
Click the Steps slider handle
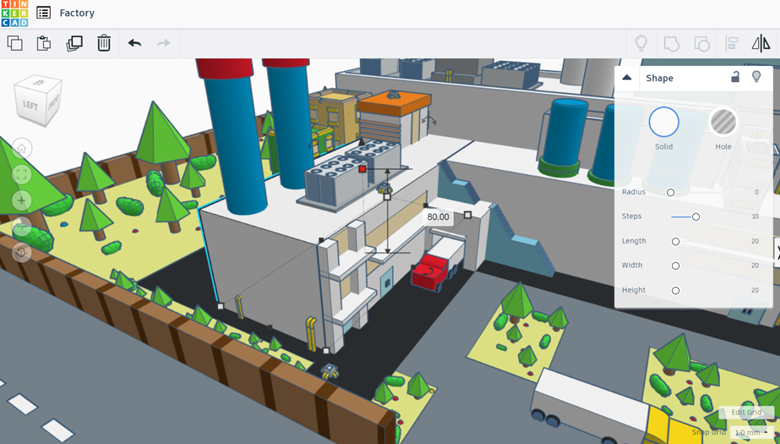click(x=696, y=217)
